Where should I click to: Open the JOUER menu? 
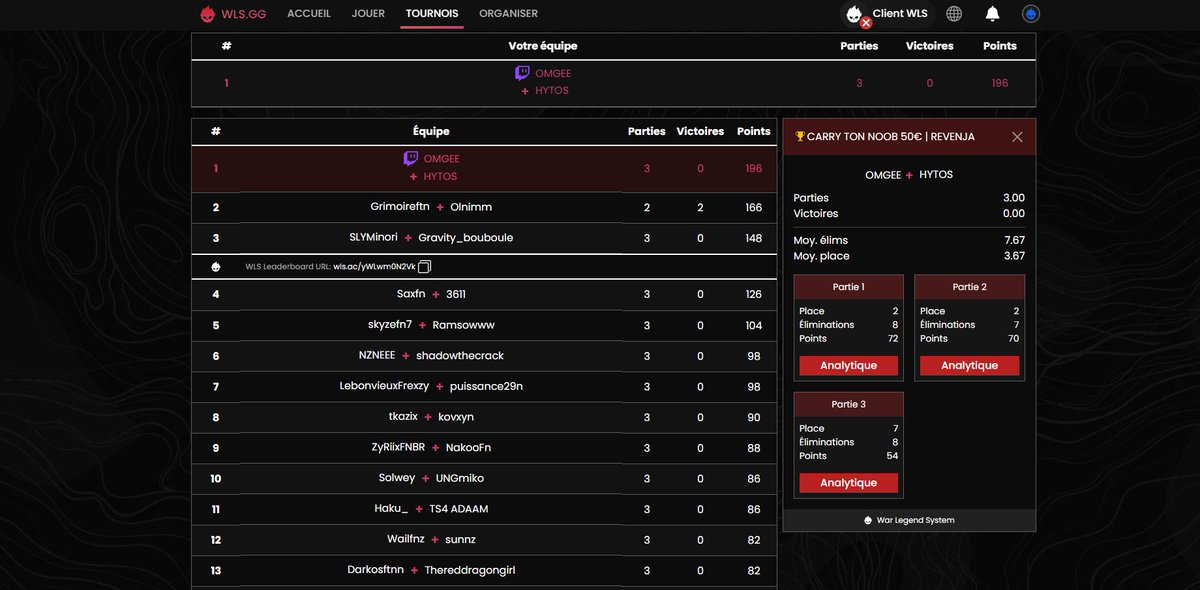[368, 14]
